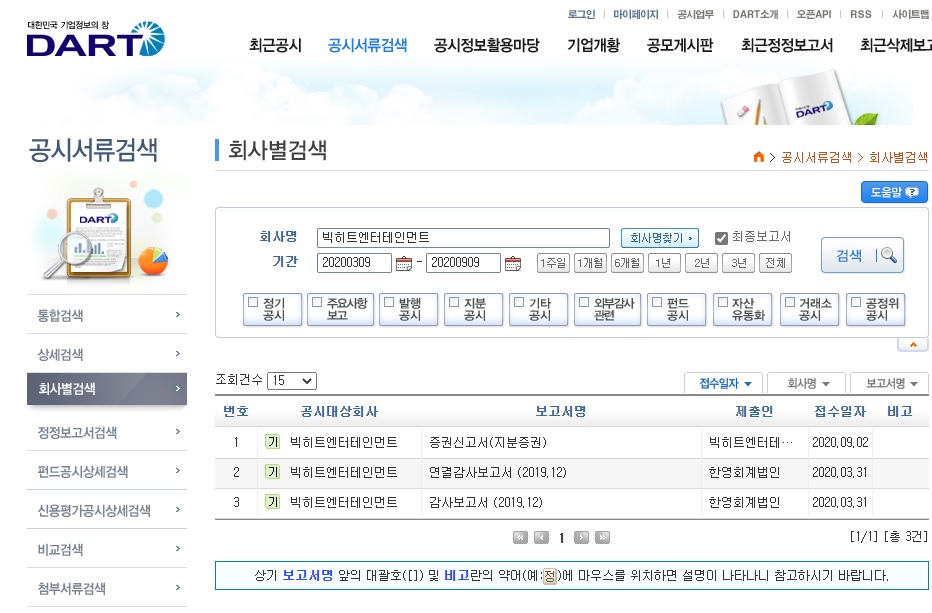This screenshot has width=932, height=613.
Task: Open 통합검색 in sidebar
Action: (x=107, y=315)
